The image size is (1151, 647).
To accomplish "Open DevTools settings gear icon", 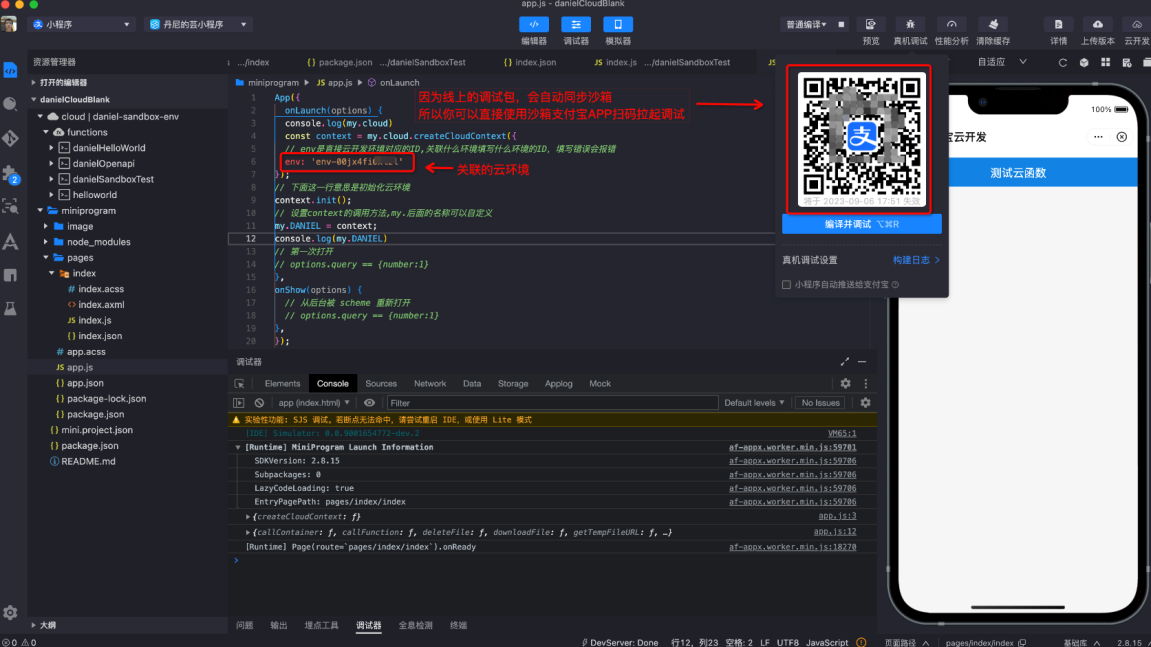I will pos(846,383).
